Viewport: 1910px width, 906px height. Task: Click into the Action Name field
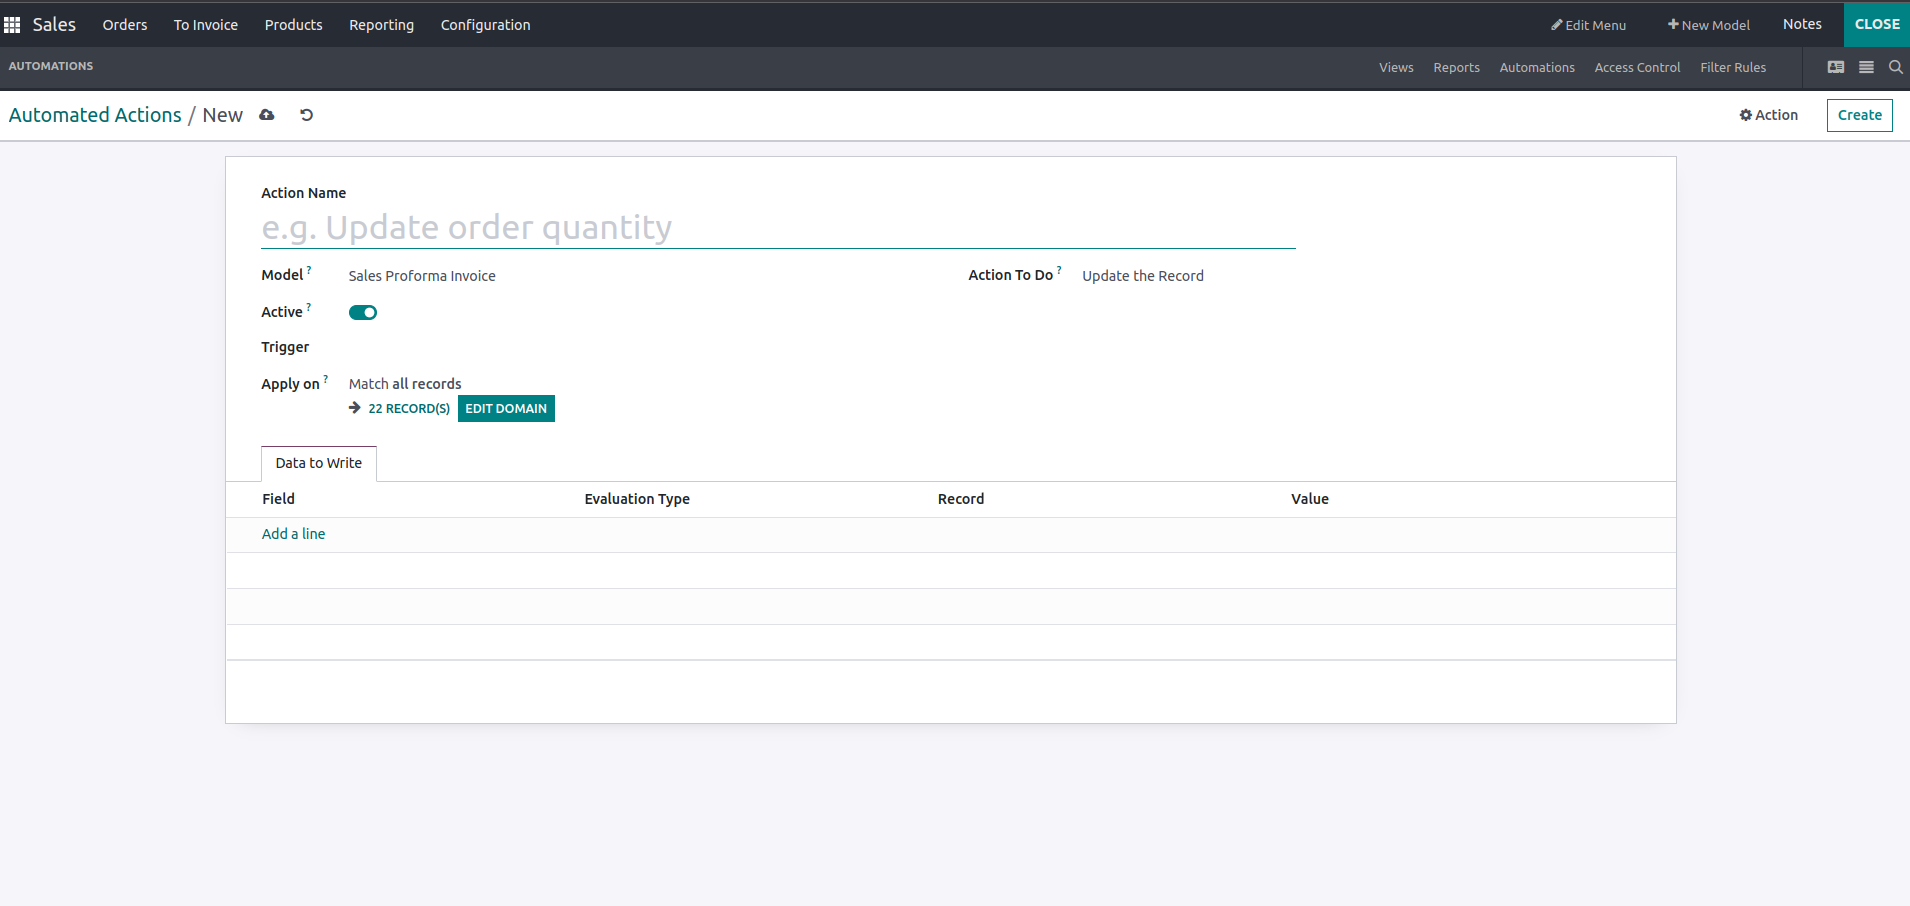pyautogui.click(x=777, y=228)
